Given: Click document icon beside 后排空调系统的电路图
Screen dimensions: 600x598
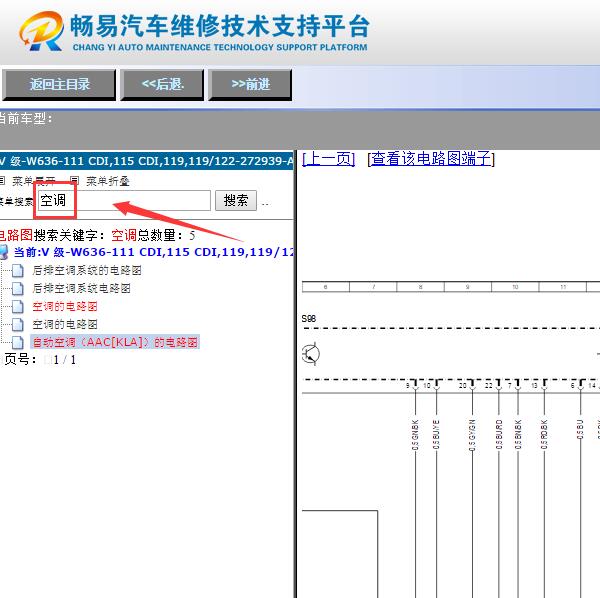Looking at the screenshot, I should (18, 270).
